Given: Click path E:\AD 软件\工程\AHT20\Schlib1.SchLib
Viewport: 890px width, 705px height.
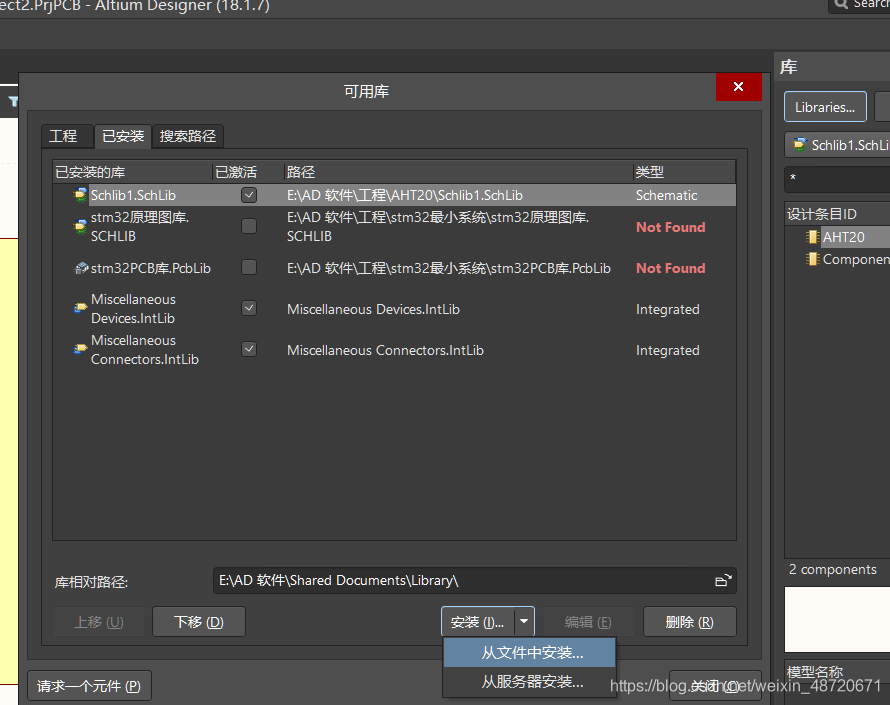Looking at the screenshot, I should pos(405,195).
